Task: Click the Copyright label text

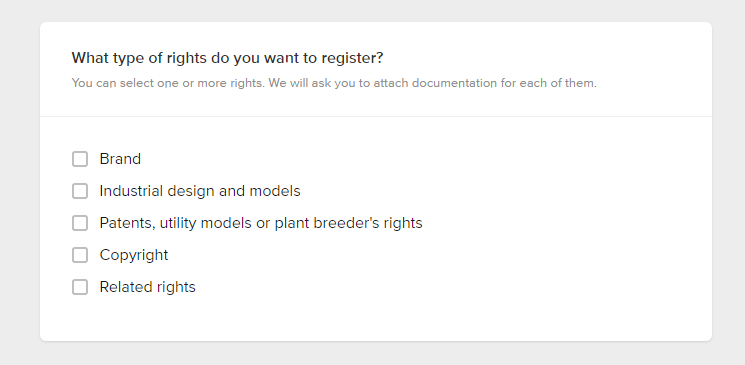Action: coord(134,255)
